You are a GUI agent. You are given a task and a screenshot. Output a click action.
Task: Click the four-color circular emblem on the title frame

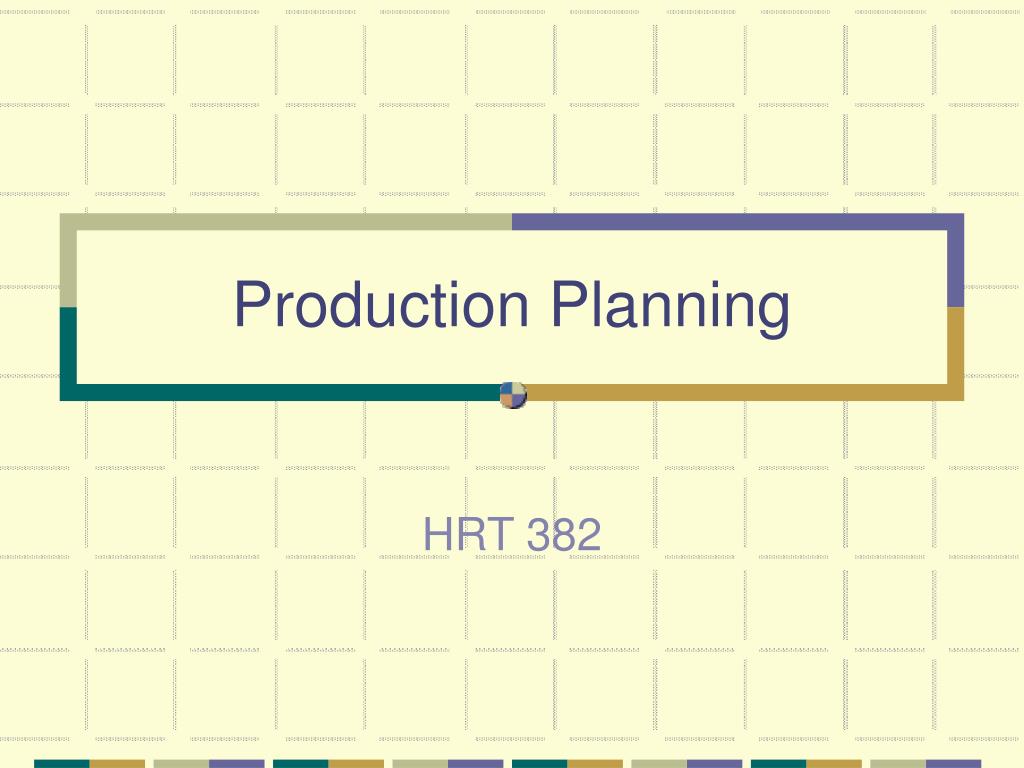click(513, 395)
